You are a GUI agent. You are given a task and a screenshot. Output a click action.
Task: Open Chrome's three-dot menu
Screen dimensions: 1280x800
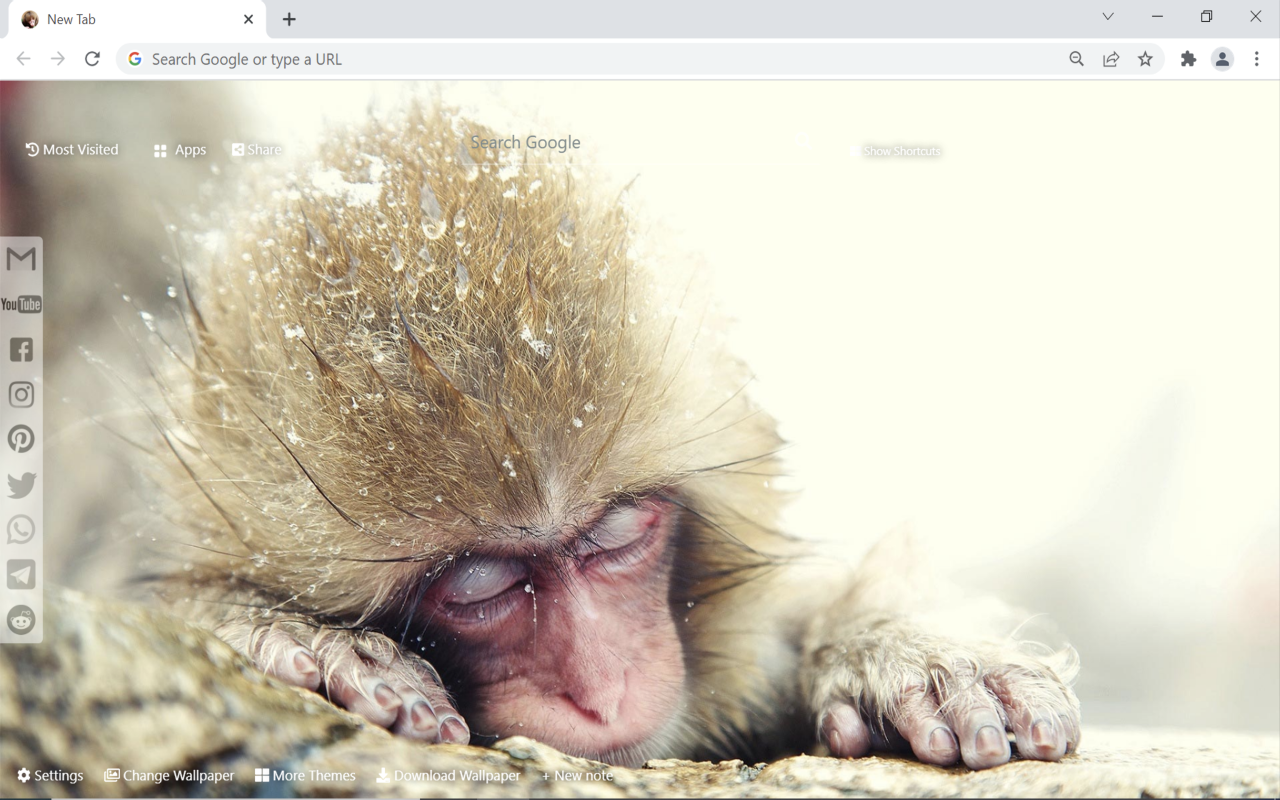[x=1257, y=59]
